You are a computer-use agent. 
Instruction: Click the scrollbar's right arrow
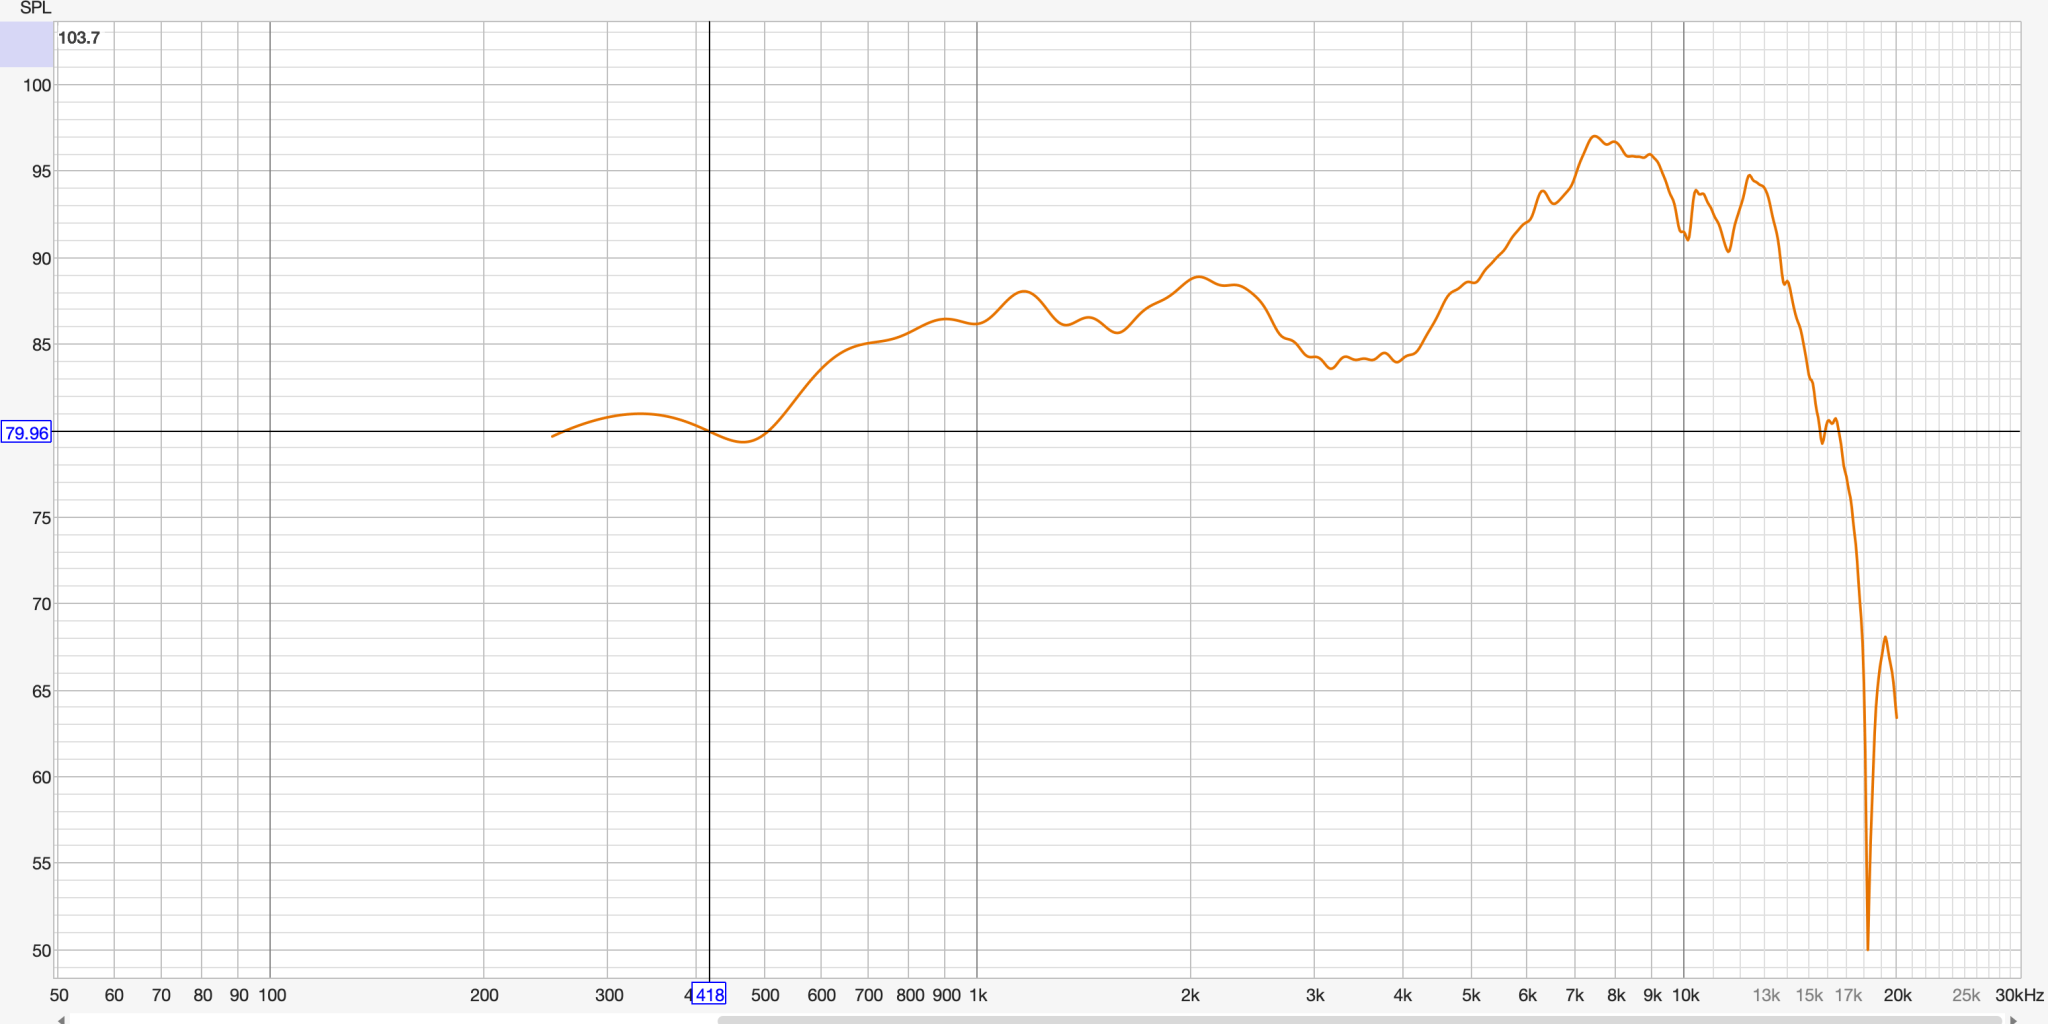2013,1020
